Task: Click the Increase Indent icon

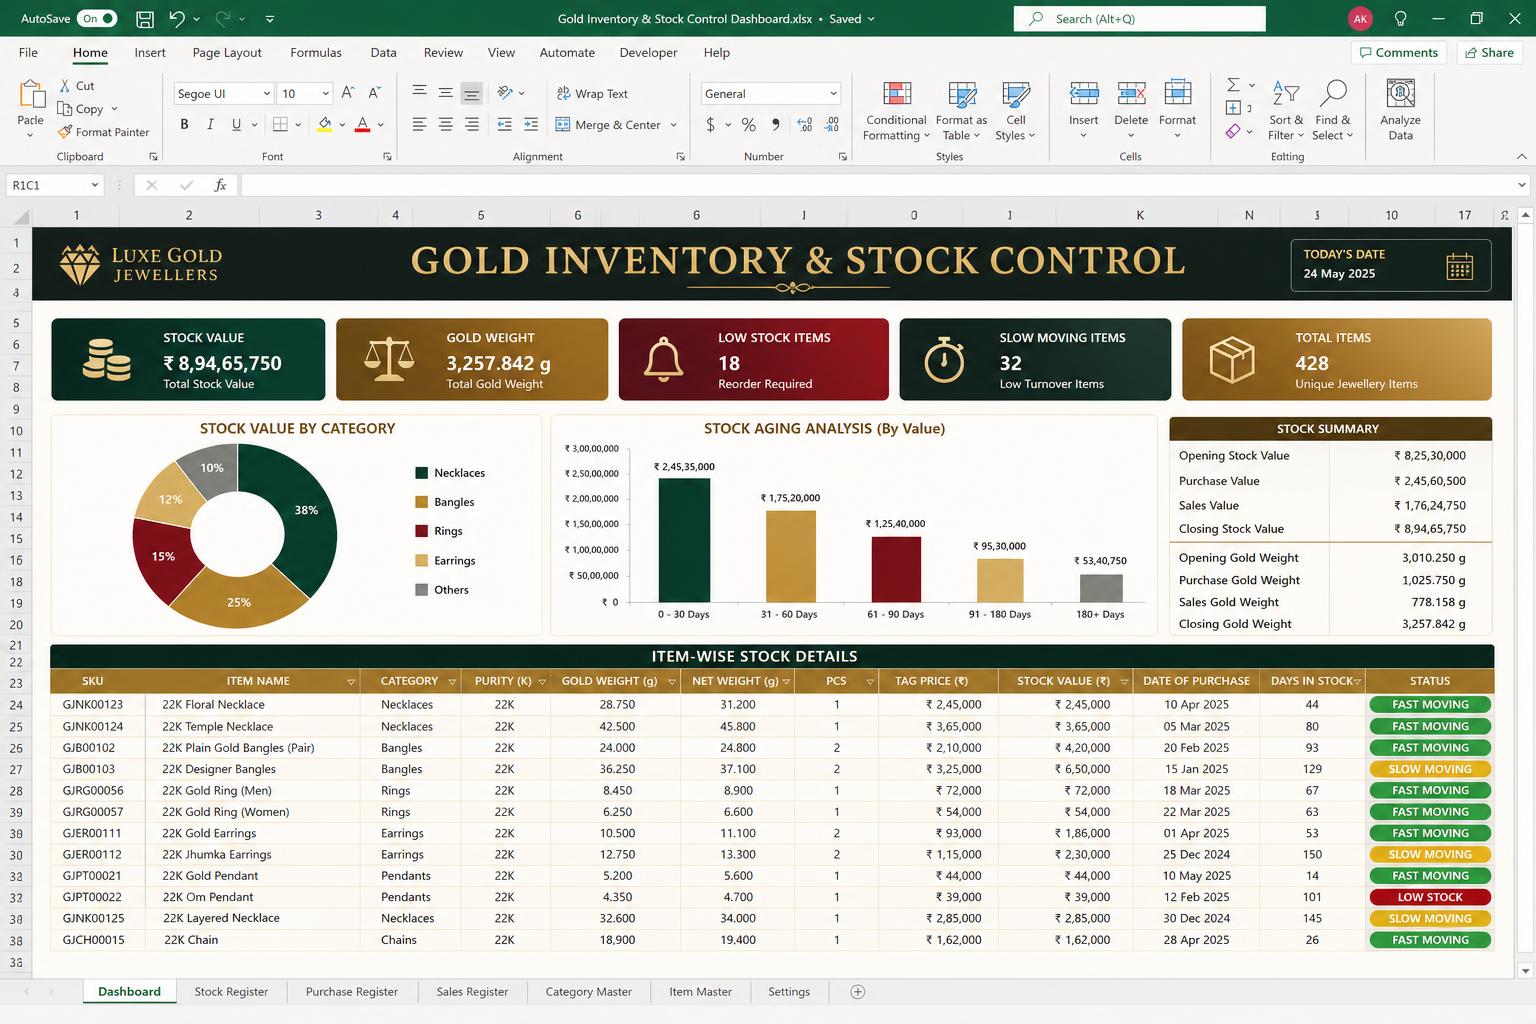Action: click(531, 125)
